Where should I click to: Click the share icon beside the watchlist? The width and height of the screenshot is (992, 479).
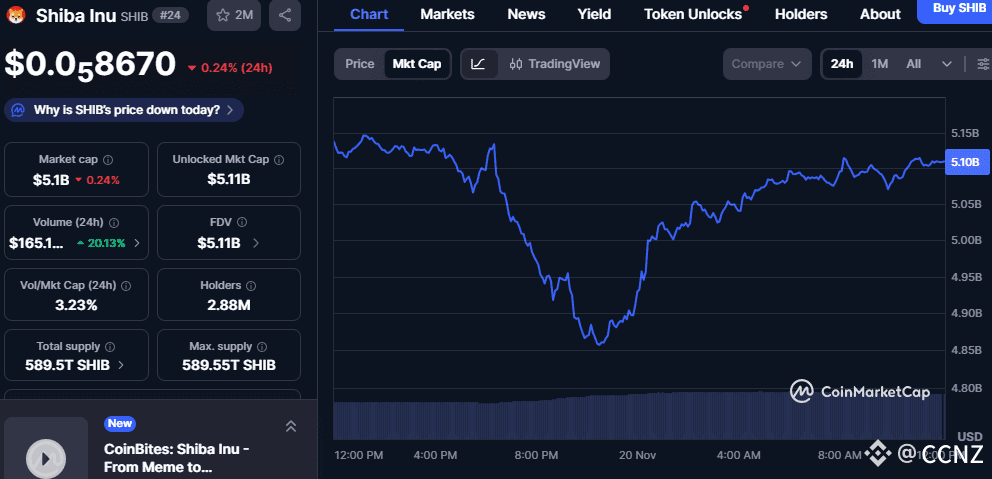click(x=285, y=15)
